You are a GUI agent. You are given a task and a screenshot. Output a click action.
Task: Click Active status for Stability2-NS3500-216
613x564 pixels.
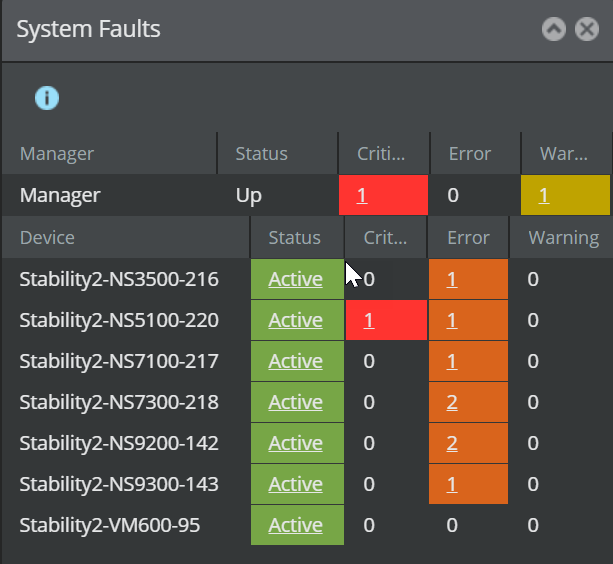296,279
